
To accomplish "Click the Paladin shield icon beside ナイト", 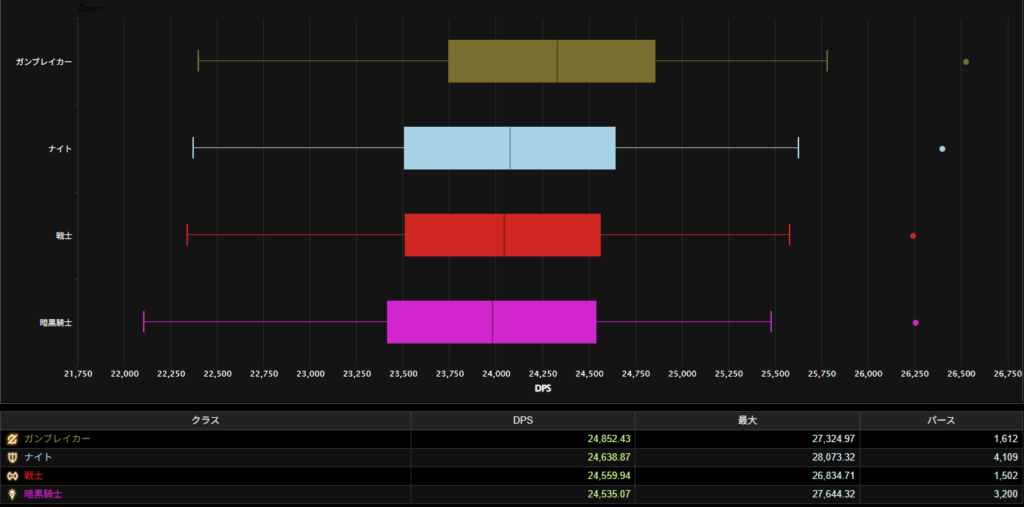I will coord(12,457).
